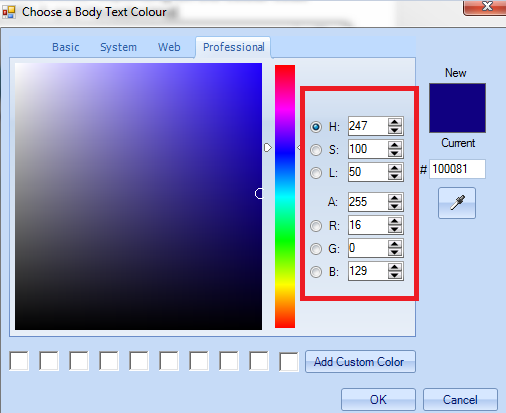Increase the B value with up arrow

[395, 267]
